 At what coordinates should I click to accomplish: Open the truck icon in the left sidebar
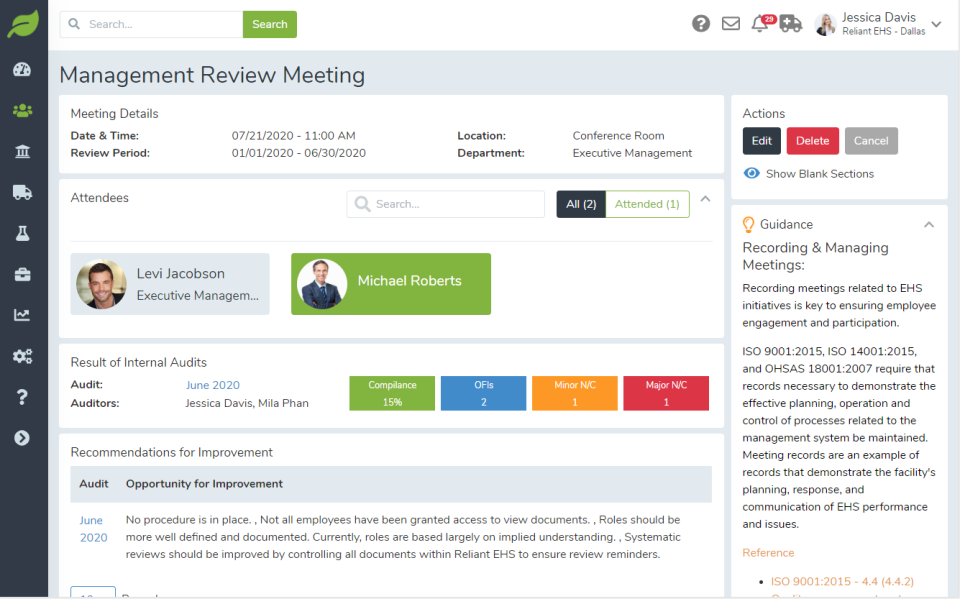pyautogui.click(x=22, y=192)
